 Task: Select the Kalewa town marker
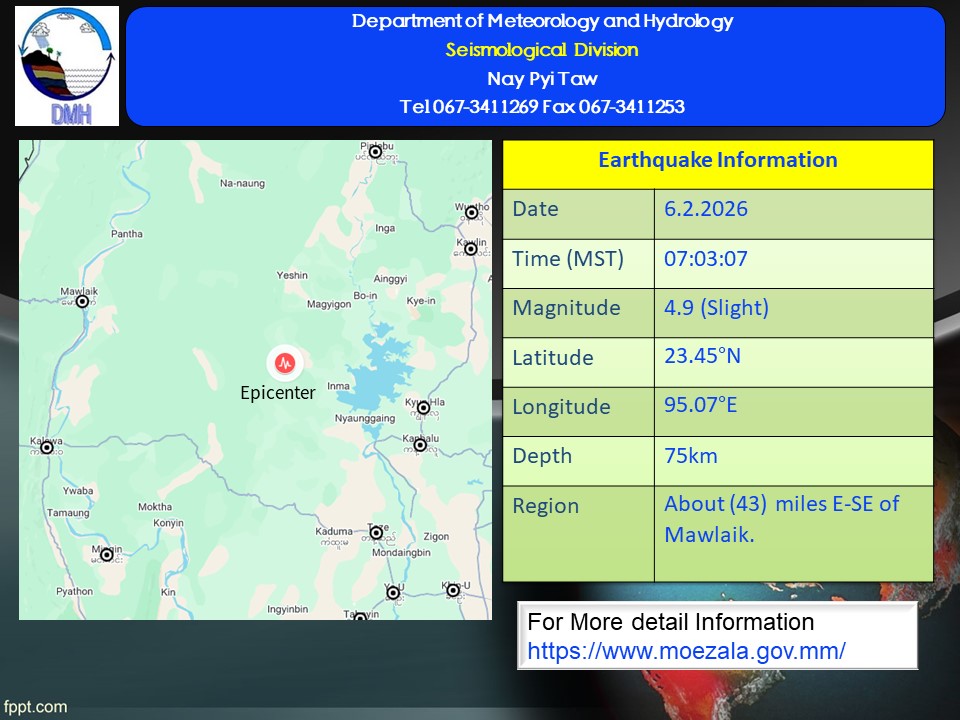pos(46,448)
